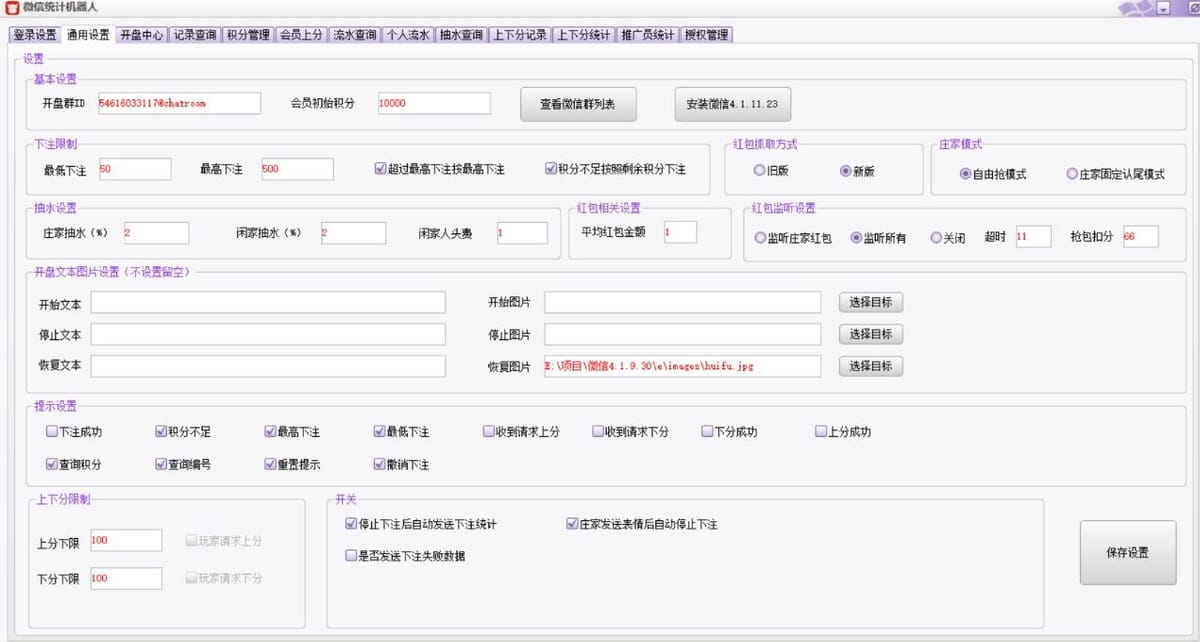1200x642 pixels.
Task: Click the app icon in the title bar
Action: (11, 8)
